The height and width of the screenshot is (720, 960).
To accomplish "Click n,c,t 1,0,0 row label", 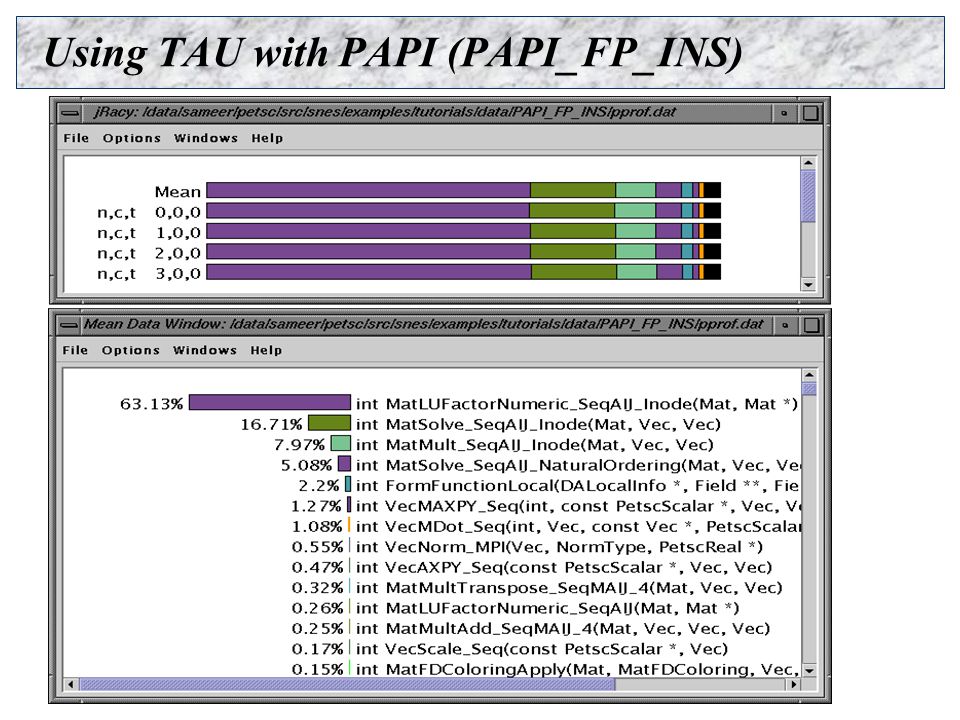I will pos(149,233).
